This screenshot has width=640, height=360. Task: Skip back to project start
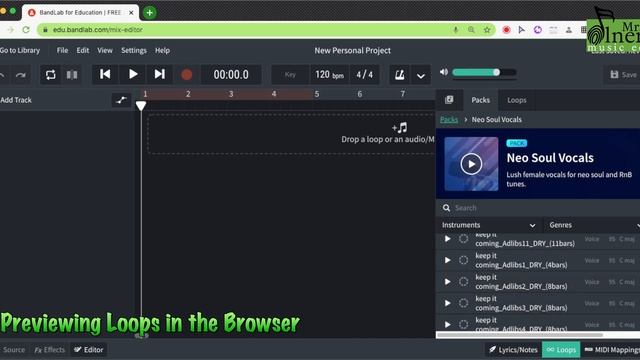pyautogui.click(x=105, y=74)
